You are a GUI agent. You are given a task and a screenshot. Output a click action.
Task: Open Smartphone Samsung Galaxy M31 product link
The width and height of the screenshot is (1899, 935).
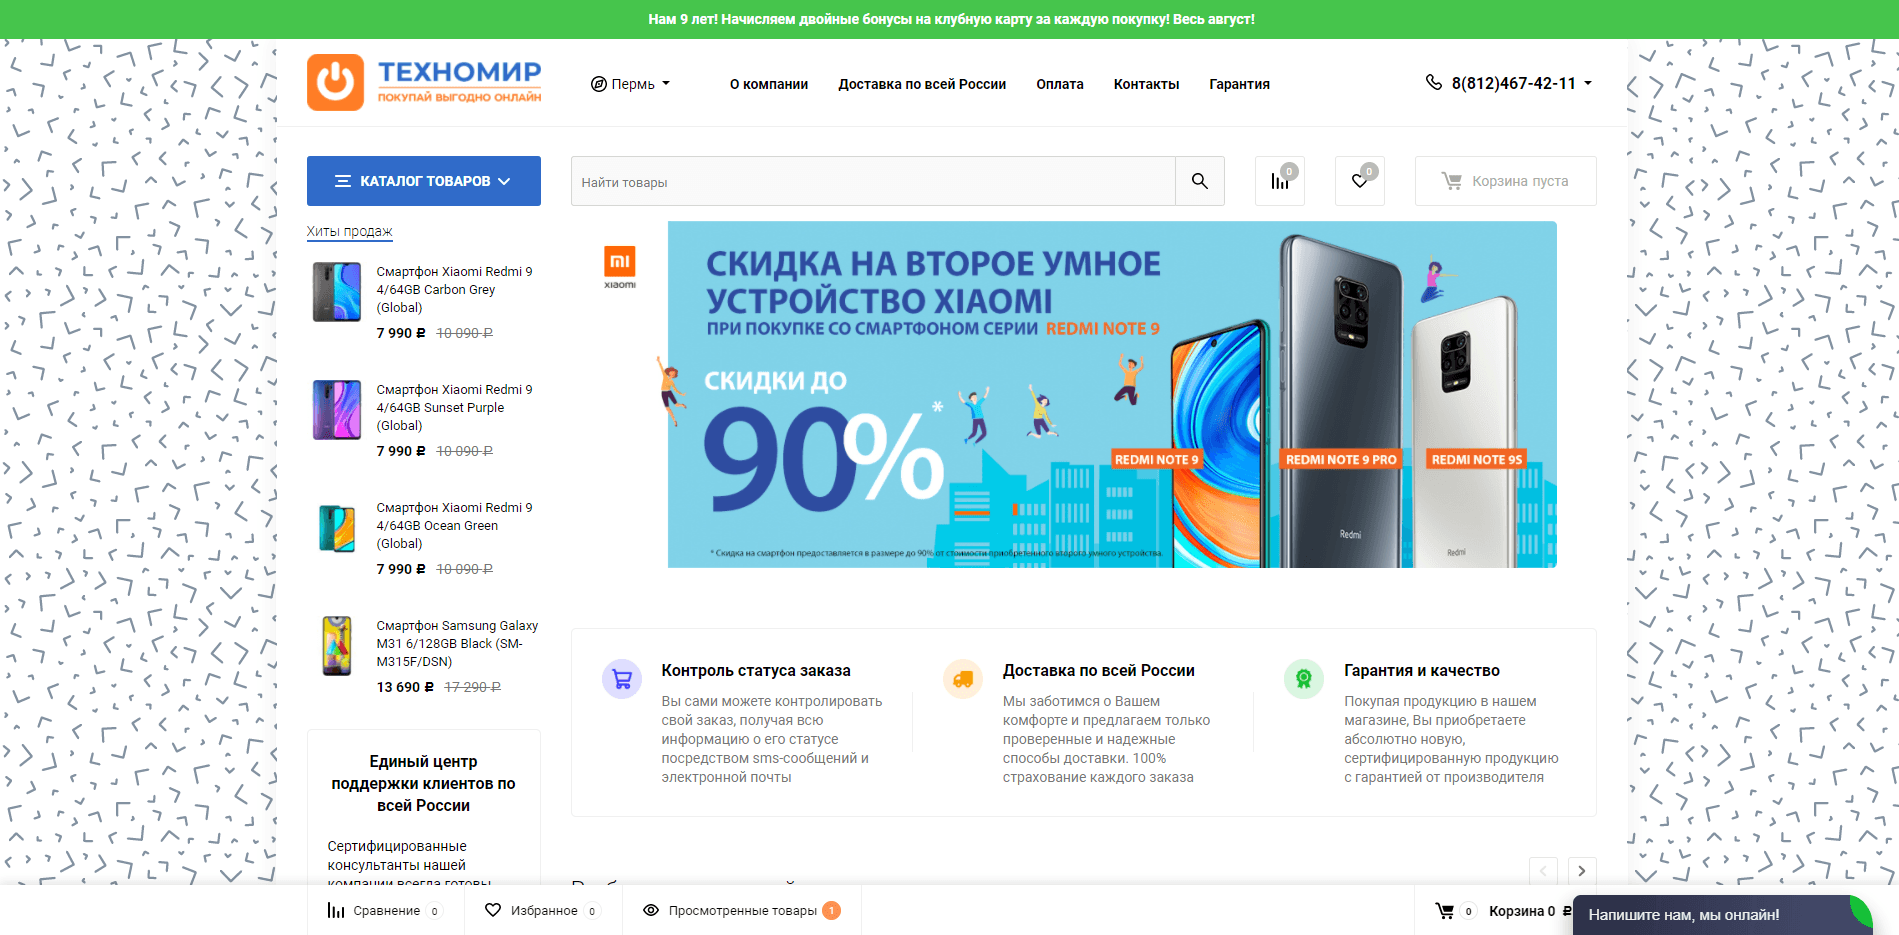tap(456, 643)
